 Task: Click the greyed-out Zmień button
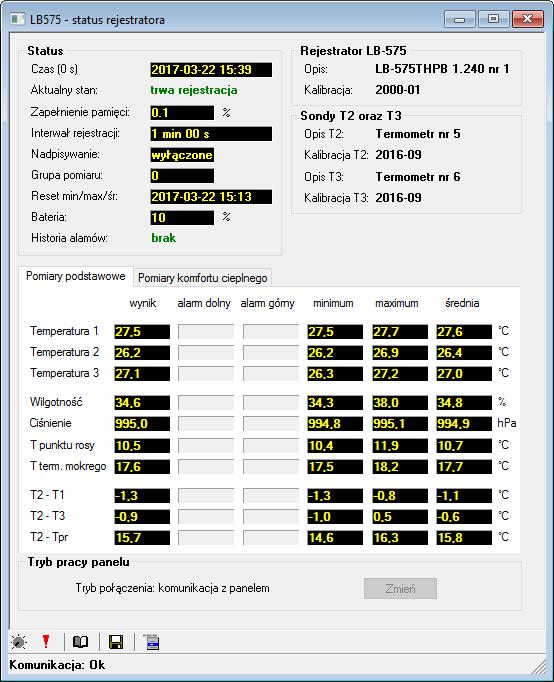(x=400, y=588)
